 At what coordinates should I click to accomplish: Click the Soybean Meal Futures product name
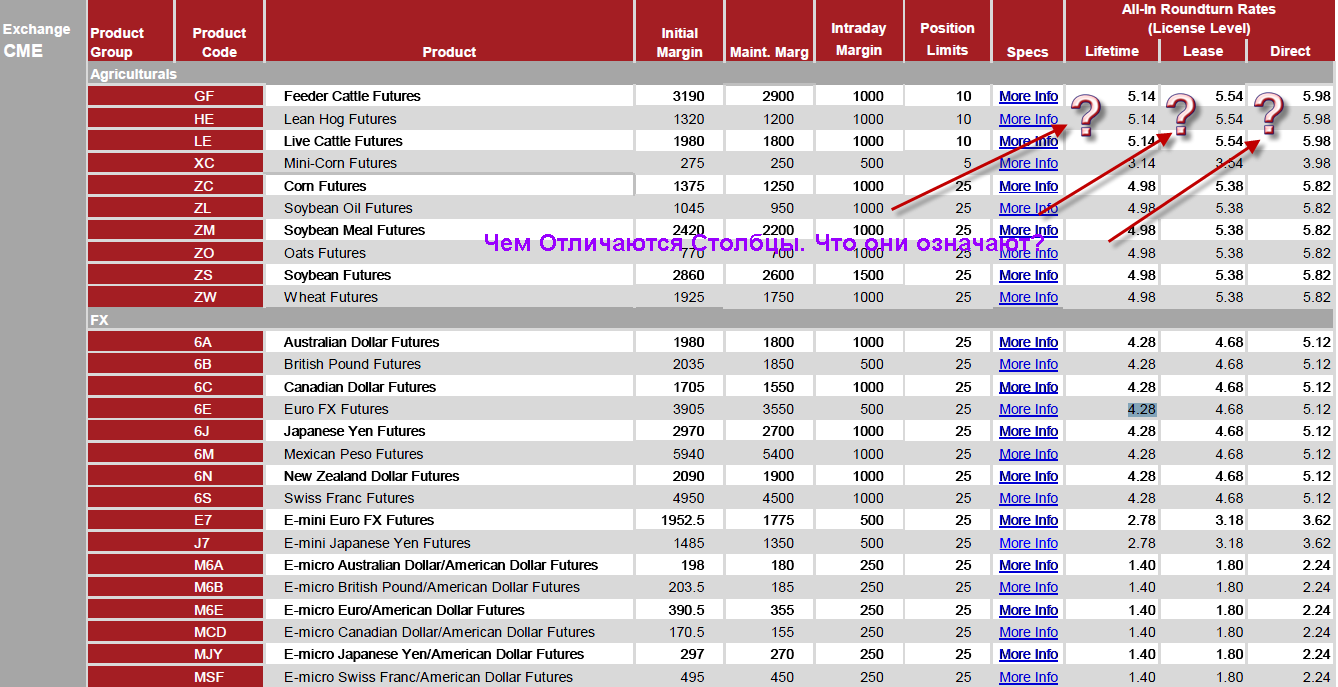[x=354, y=230]
